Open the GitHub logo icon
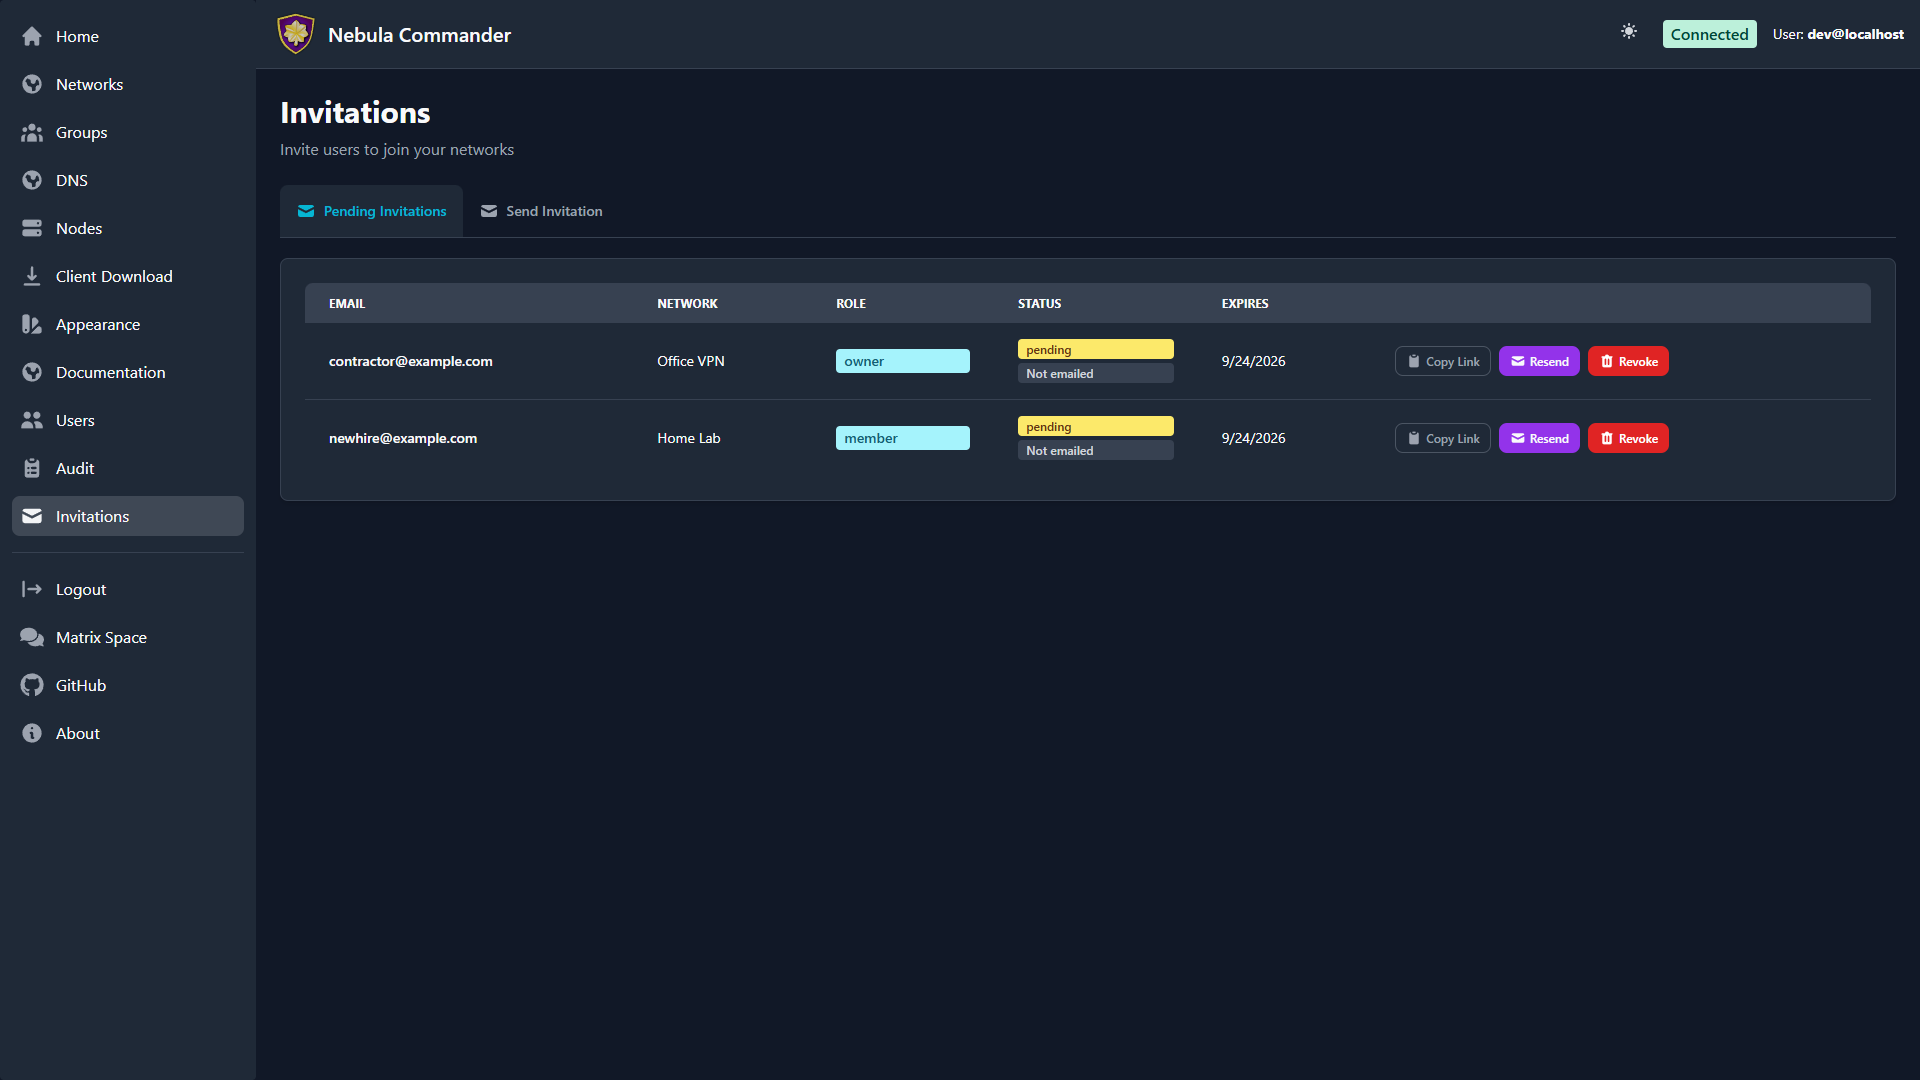 (32, 685)
